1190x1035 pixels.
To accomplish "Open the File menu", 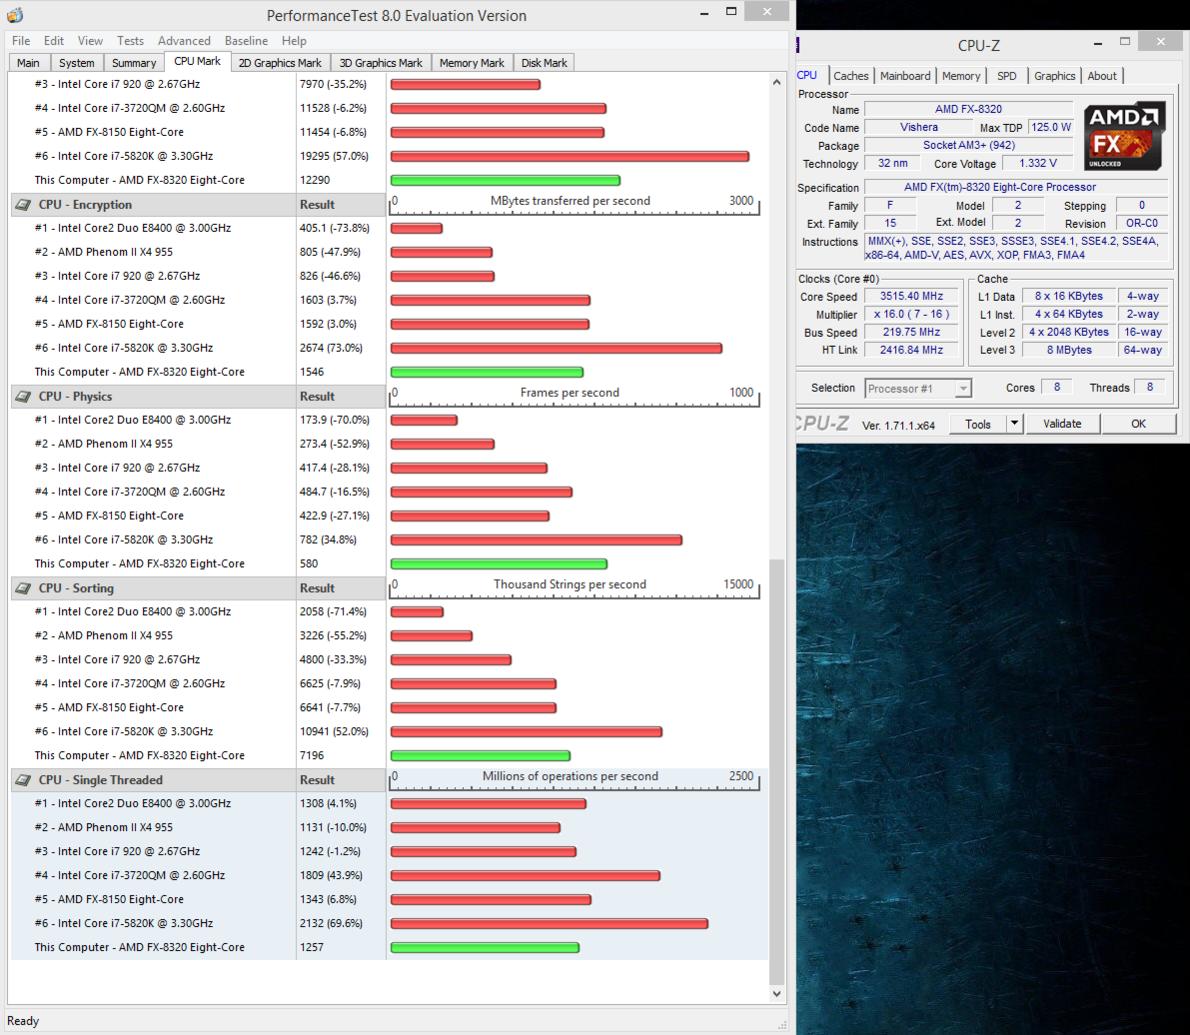I will (21, 41).
